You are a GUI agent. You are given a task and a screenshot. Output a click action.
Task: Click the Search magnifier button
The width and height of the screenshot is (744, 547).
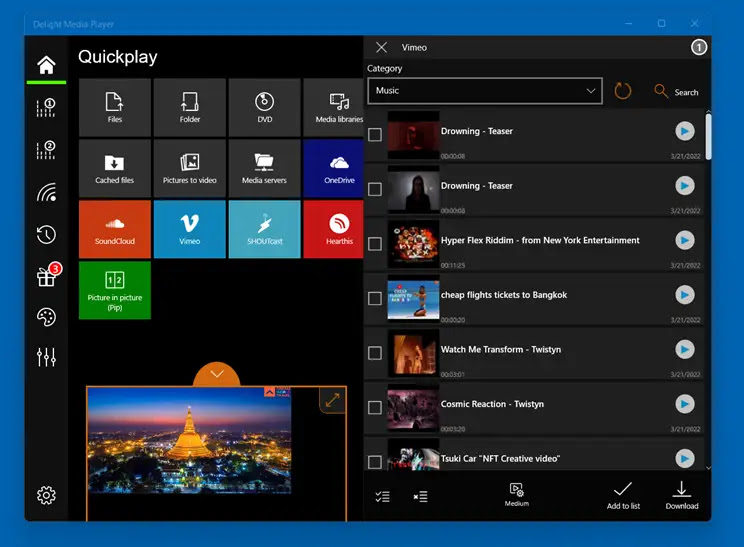(x=676, y=91)
